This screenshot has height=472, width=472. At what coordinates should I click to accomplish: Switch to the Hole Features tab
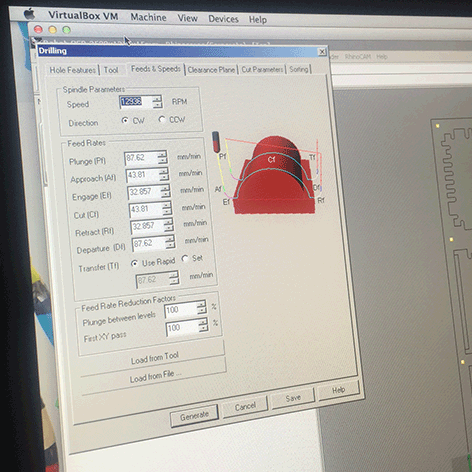[73, 70]
